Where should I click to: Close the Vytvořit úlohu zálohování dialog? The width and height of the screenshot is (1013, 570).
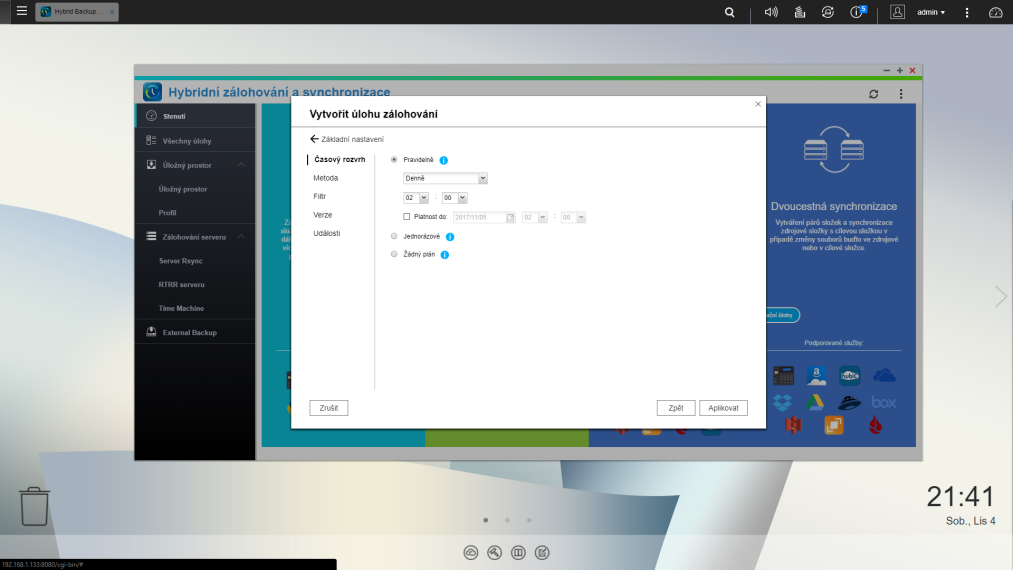pos(758,104)
